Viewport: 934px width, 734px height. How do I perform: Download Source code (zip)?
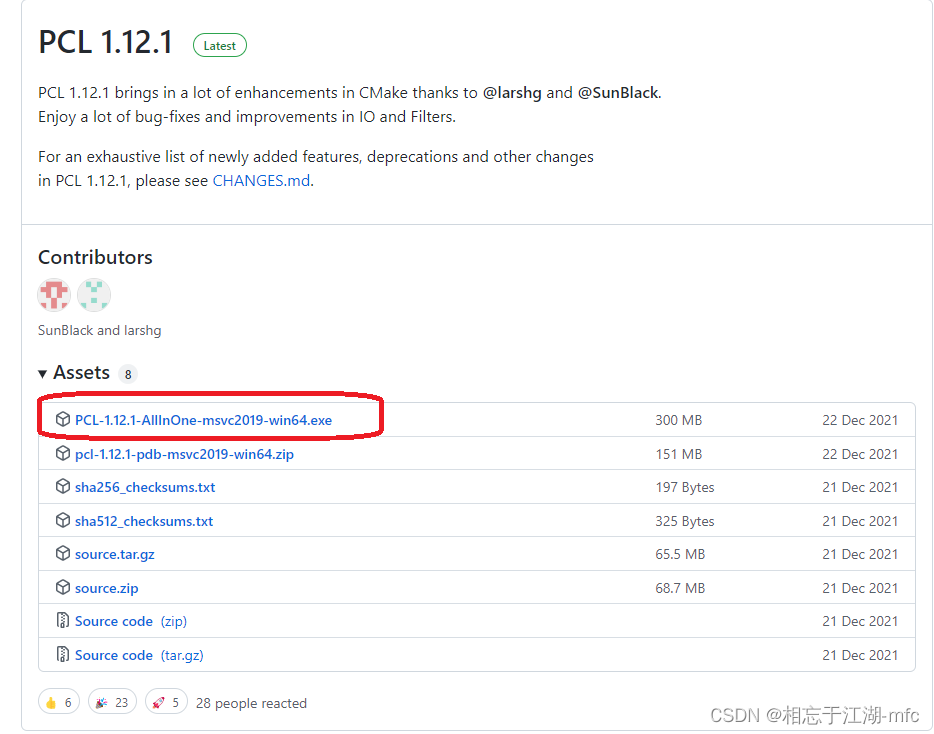(x=131, y=621)
